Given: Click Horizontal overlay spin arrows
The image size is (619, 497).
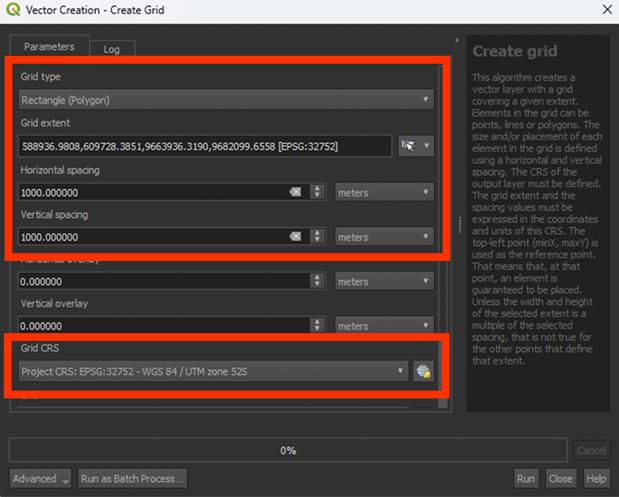Looking at the screenshot, I should pyautogui.click(x=318, y=282).
